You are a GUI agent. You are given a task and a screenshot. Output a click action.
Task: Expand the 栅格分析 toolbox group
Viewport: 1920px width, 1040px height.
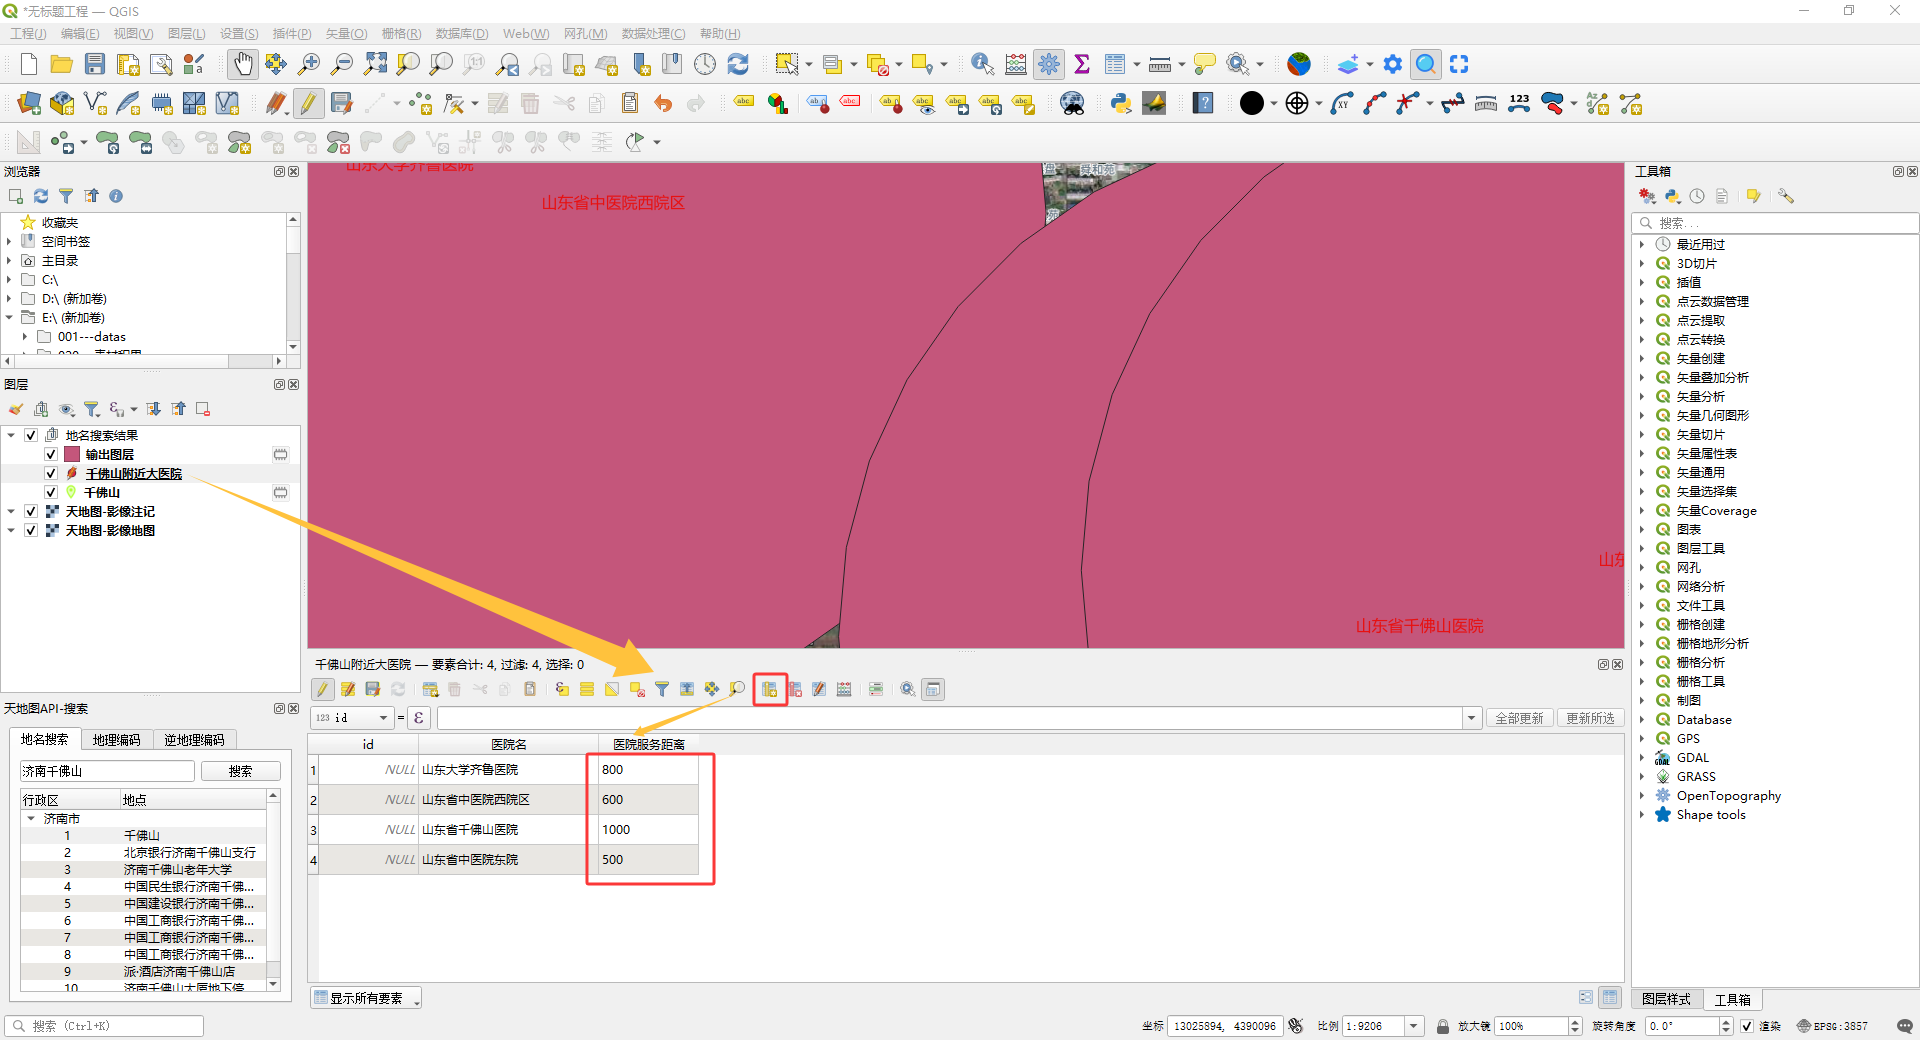[x=1642, y=662]
